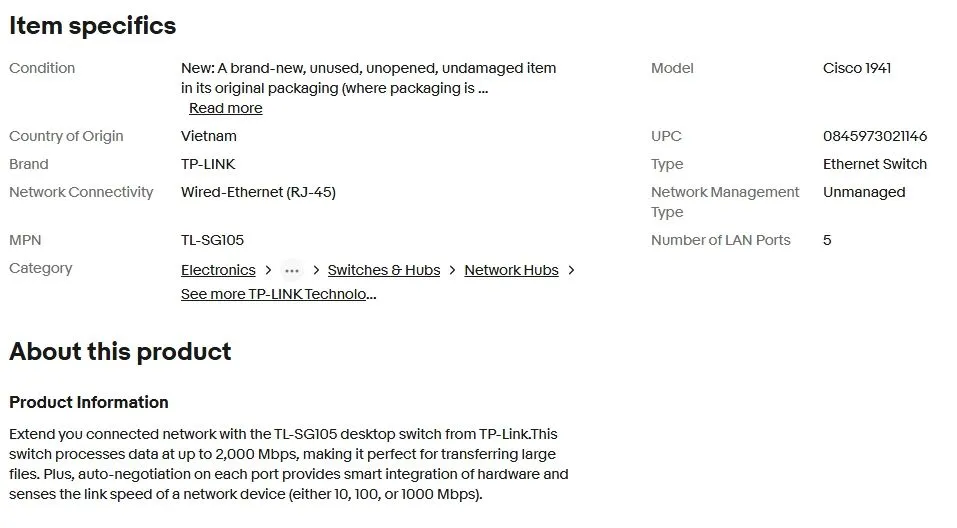Open the Switches & Hubs category
Viewport: 957px width, 528px height.
(383, 270)
